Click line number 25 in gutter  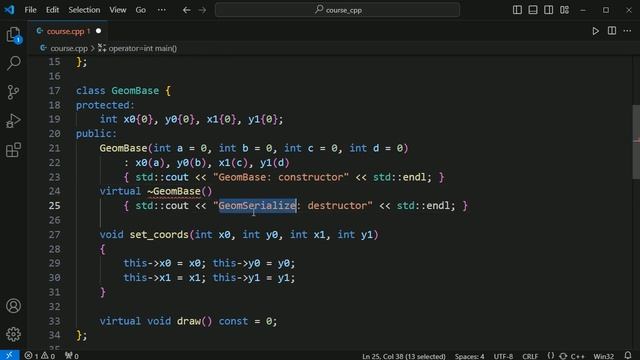54,206
